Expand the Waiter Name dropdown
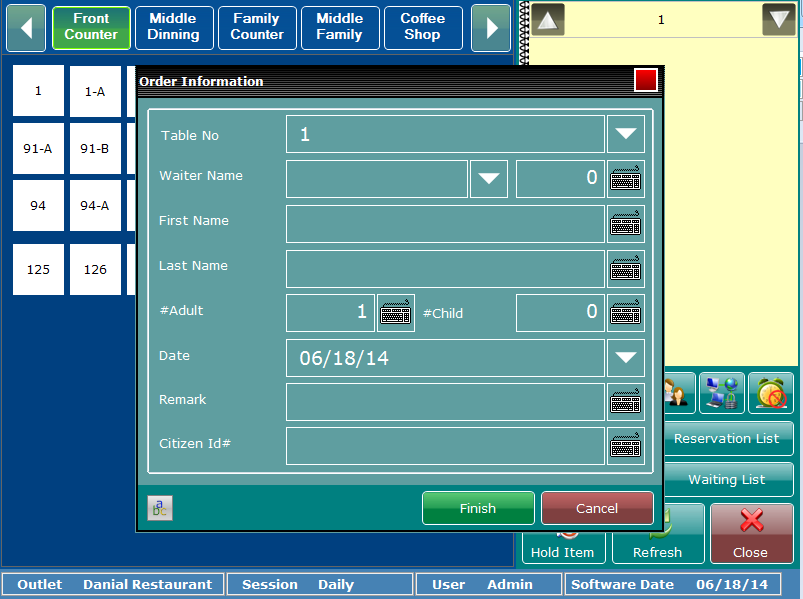Screen dimensions: 803x599 [x=489, y=179]
